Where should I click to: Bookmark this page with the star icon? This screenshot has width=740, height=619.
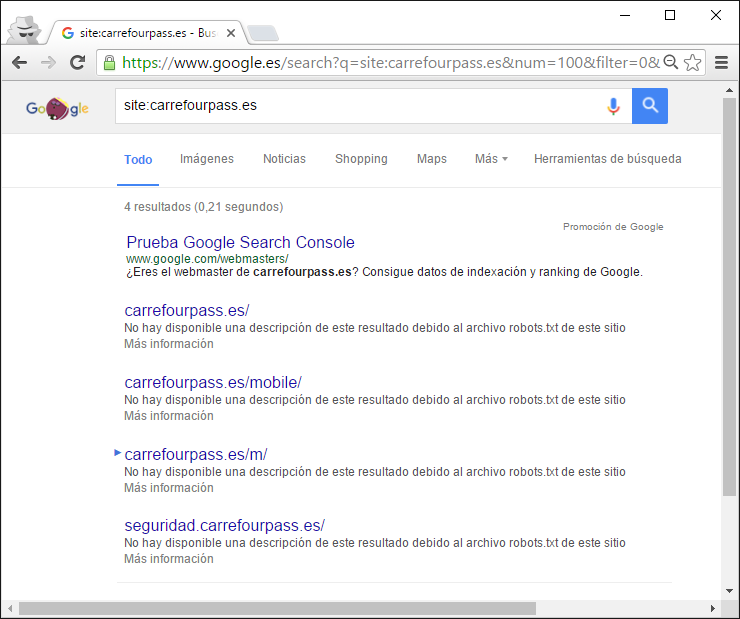pyautogui.click(x=692, y=62)
